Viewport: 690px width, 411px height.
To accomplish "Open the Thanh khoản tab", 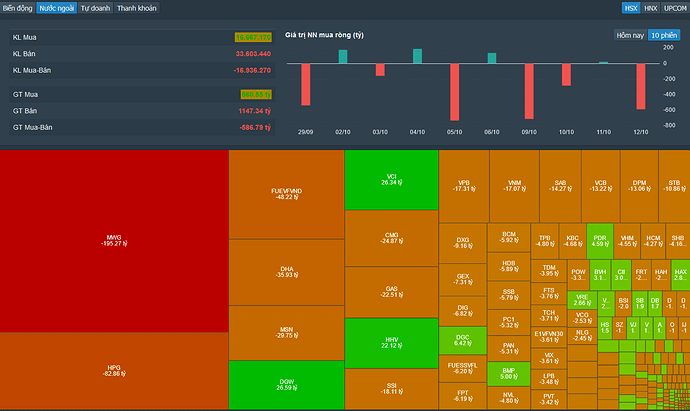I will coord(136,8).
